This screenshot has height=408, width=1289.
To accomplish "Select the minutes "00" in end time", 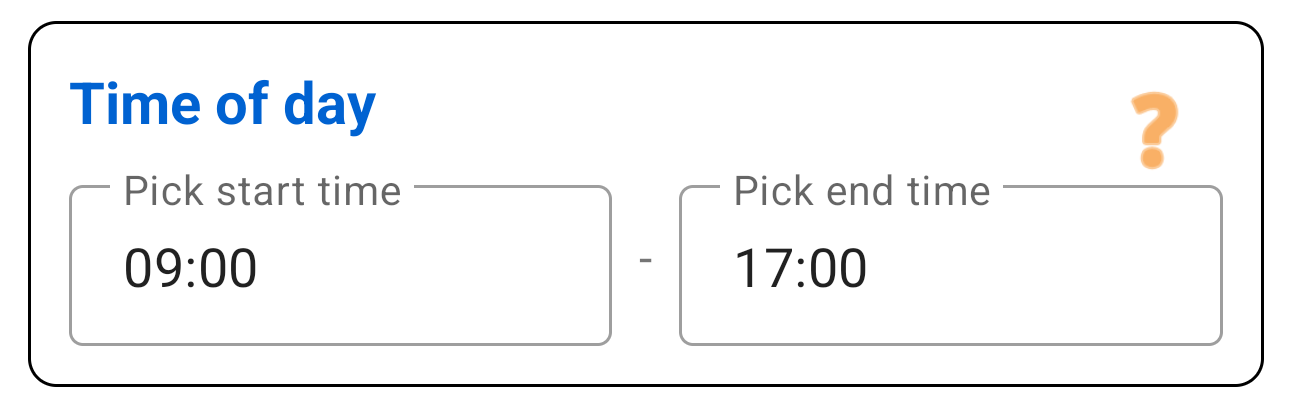I will tap(838, 268).
